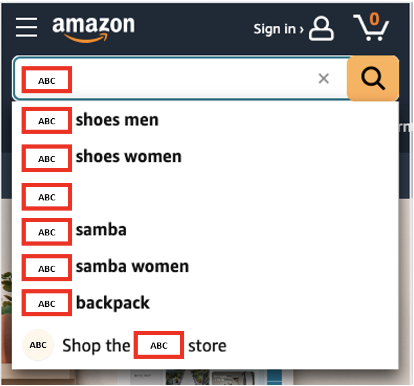The height and width of the screenshot is (386, 414).
Task: Click the round brand logo thumbnail
Action: click(38, 345)
